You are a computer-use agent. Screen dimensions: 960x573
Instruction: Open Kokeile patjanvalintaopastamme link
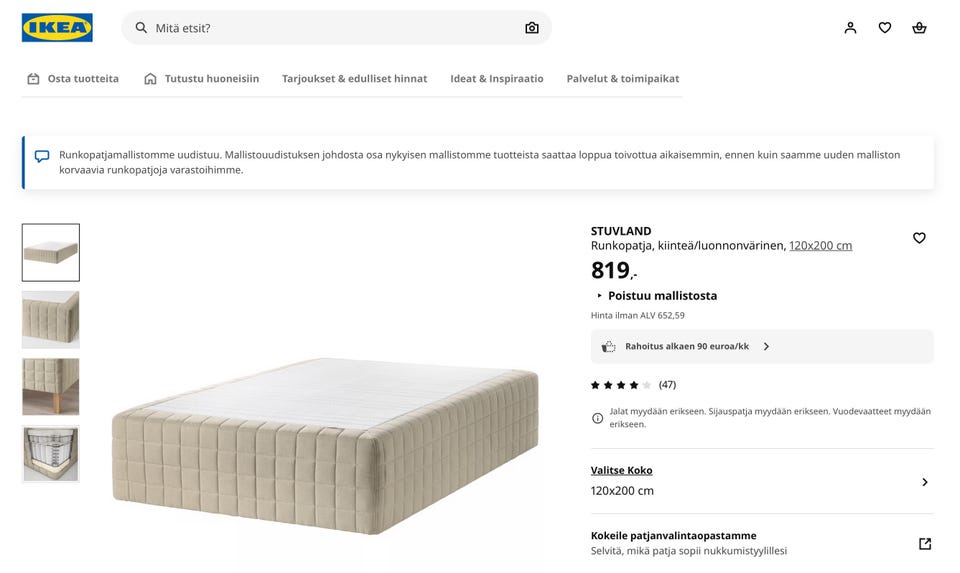pos(673,536)
